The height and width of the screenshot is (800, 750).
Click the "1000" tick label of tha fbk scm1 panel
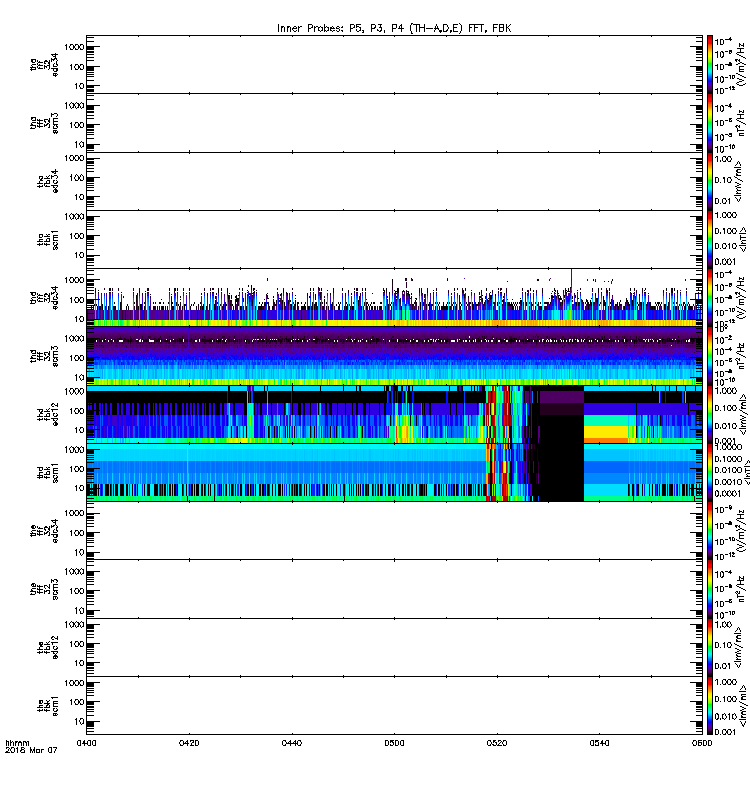(74, 216)
